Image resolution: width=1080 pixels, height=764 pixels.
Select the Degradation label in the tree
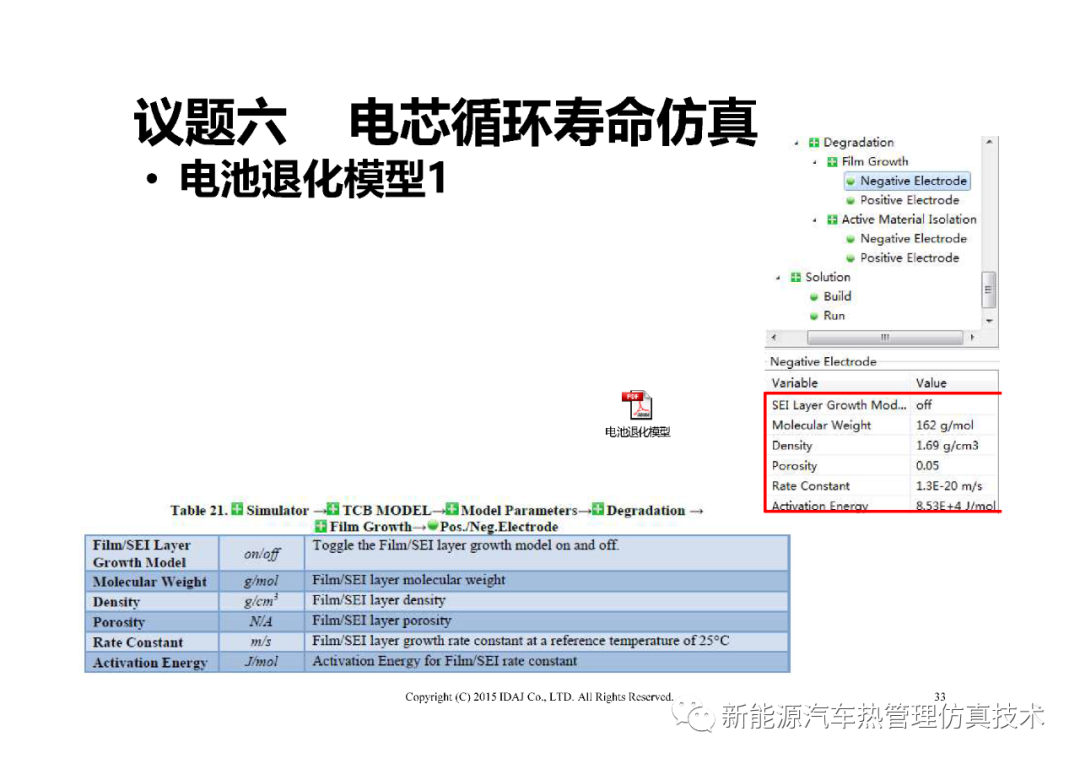pyautogui.click(x=858, y=143)
